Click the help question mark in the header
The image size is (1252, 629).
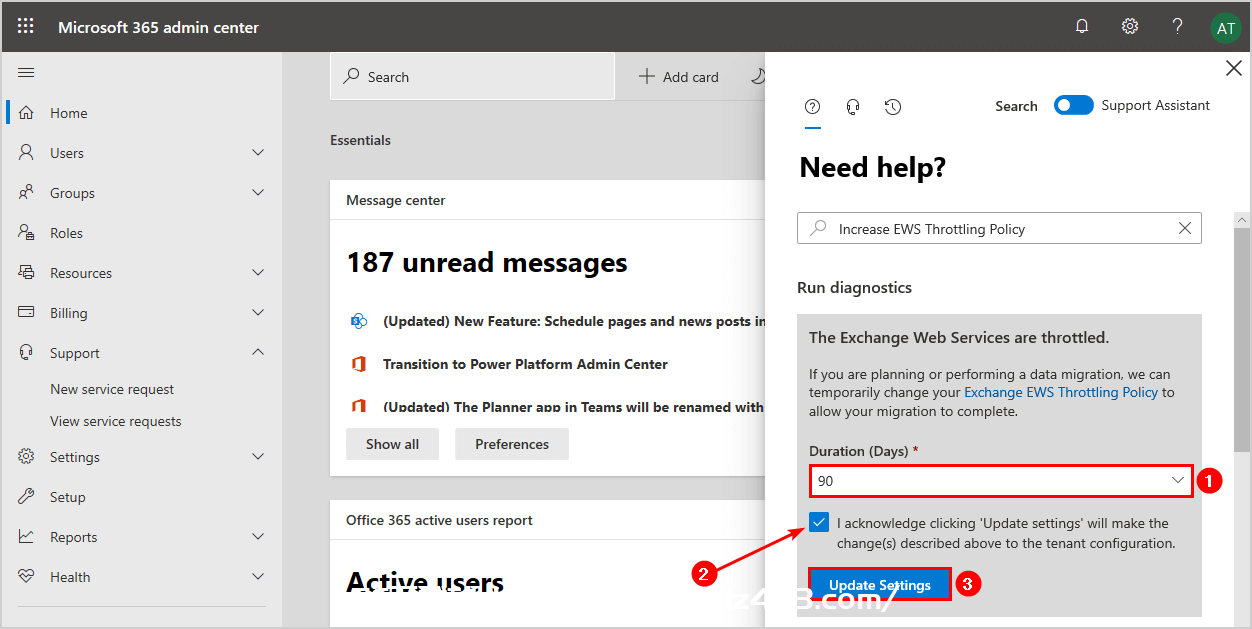tap(1178, 27)
